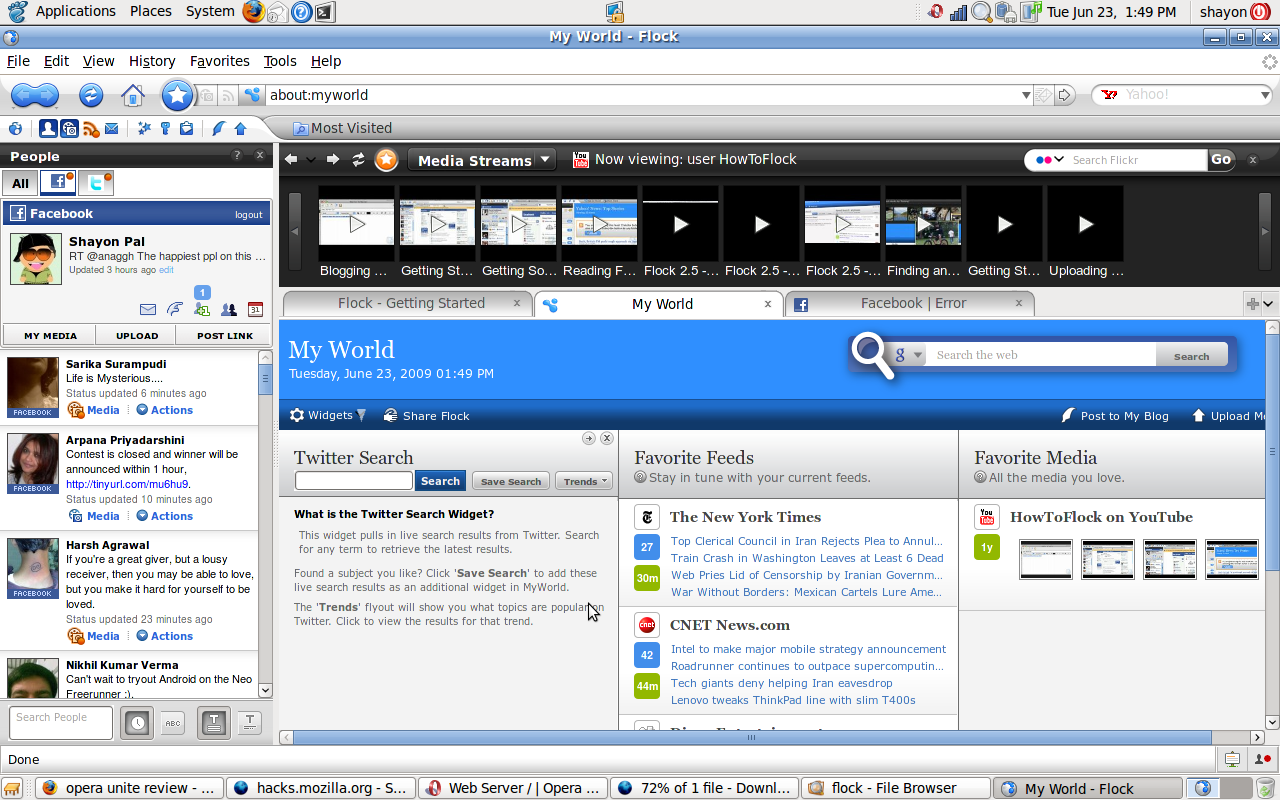Play the Blogging video thumbnail

356,223
